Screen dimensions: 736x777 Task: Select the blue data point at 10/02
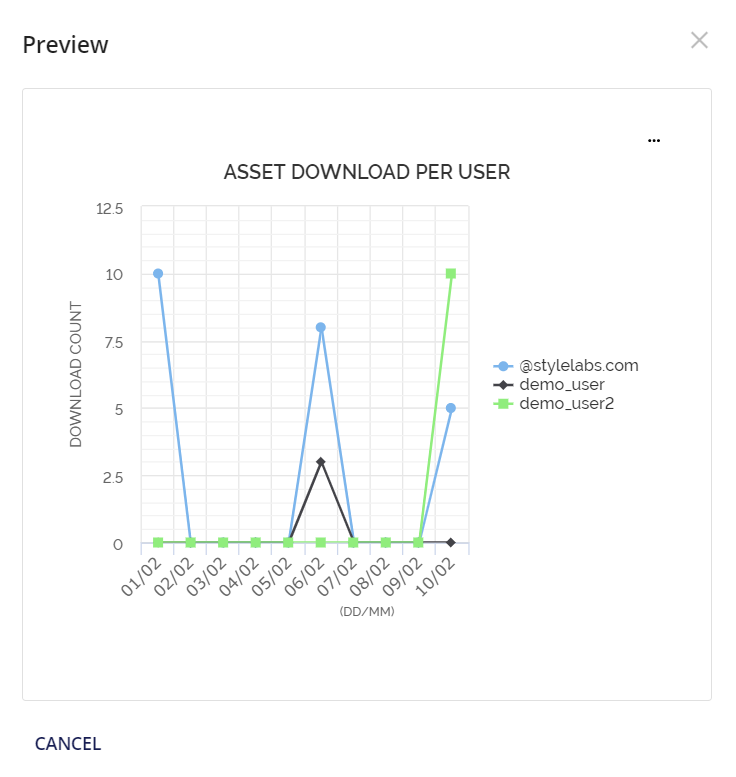451,408
